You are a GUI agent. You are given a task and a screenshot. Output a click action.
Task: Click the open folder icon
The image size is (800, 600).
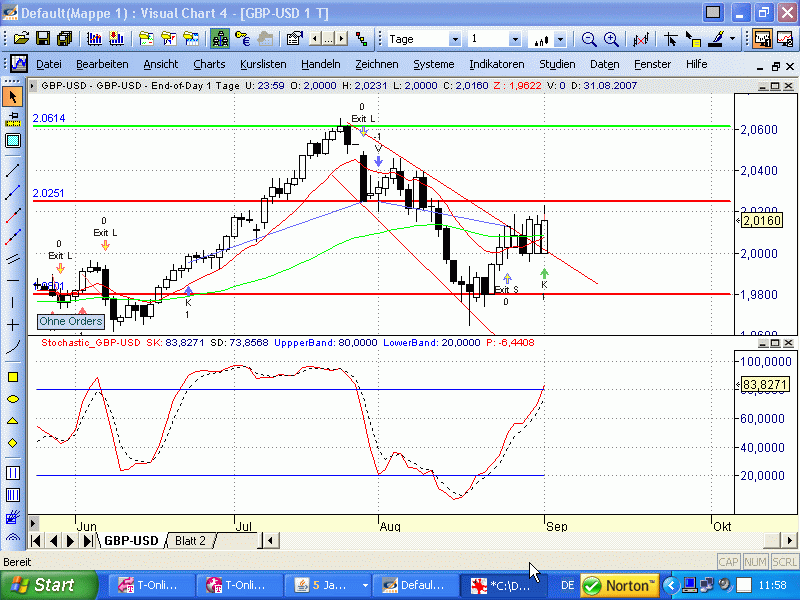tap(20, 39)
